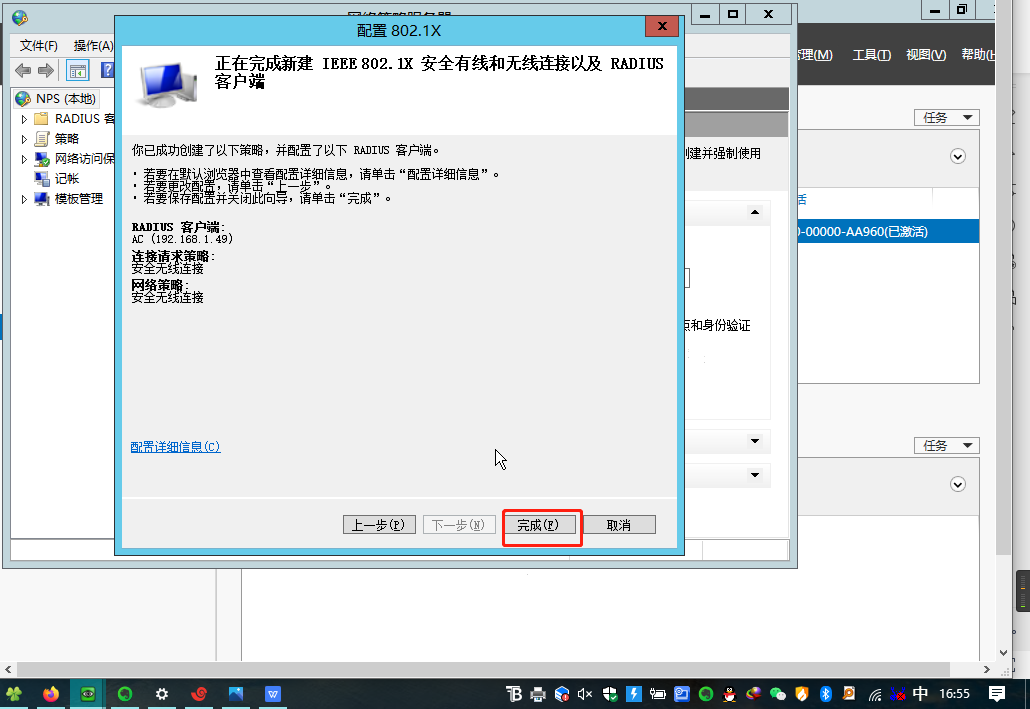The width and height of the screenshot is (1030, 709).
Task: Close the 配置 802.1X dialog
Action: 662,26
